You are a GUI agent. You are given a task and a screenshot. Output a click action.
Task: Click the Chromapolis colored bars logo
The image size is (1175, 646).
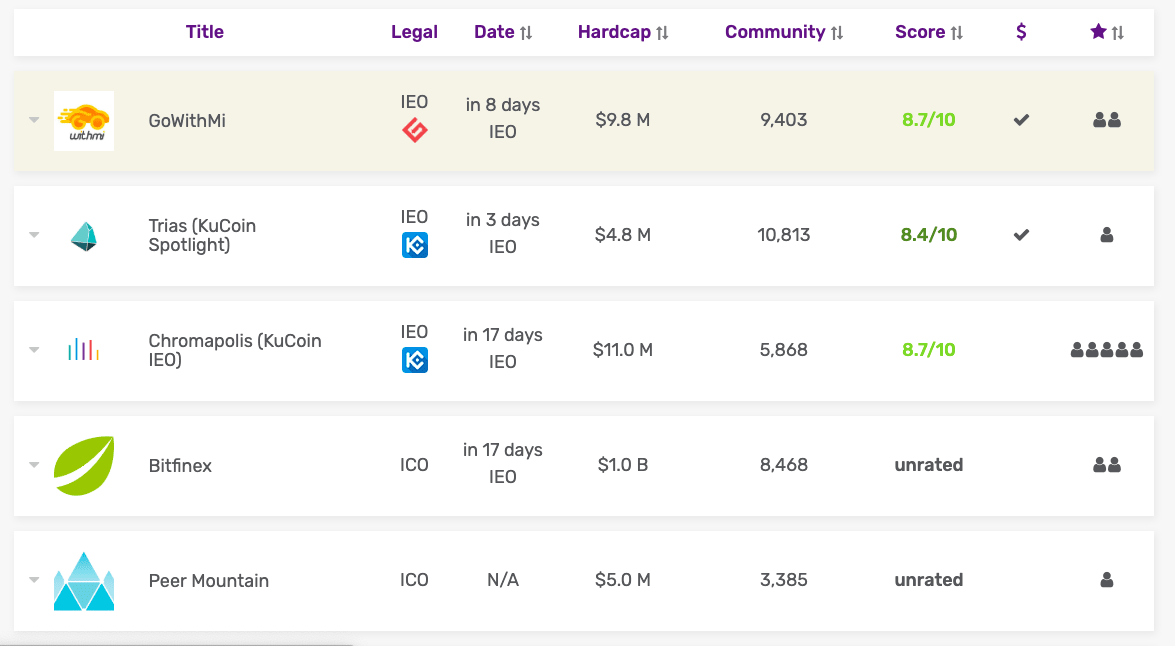pos(84,350)
